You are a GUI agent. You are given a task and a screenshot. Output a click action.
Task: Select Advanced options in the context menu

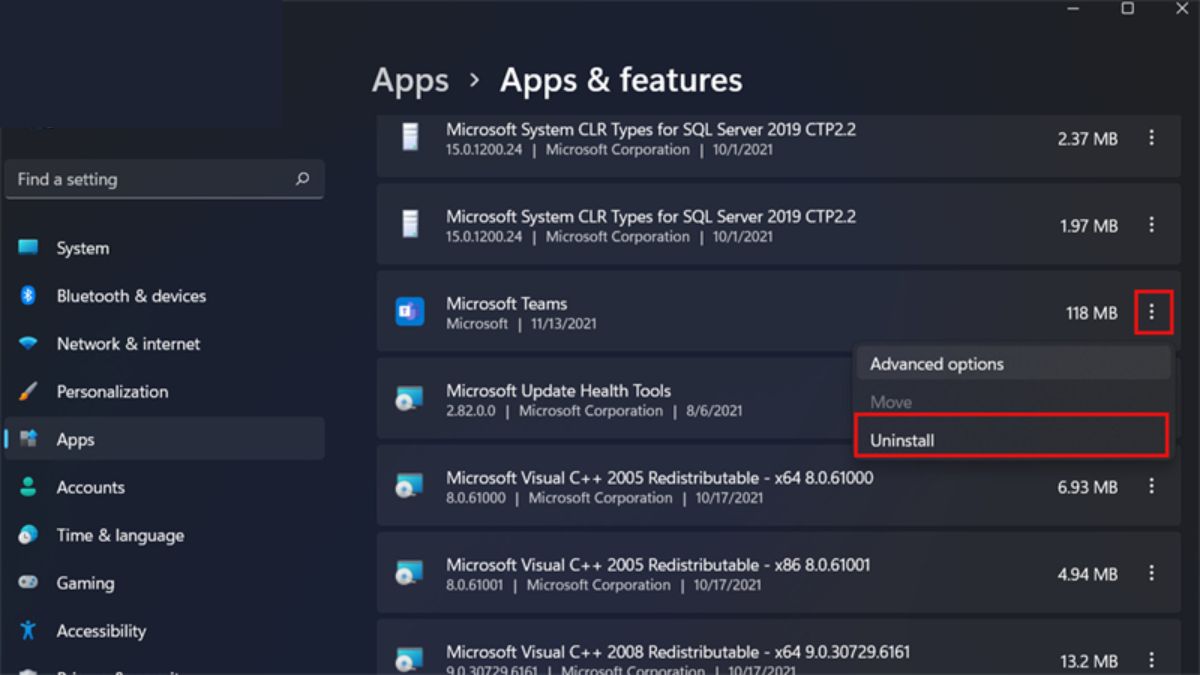click(x=1010, y=364)
